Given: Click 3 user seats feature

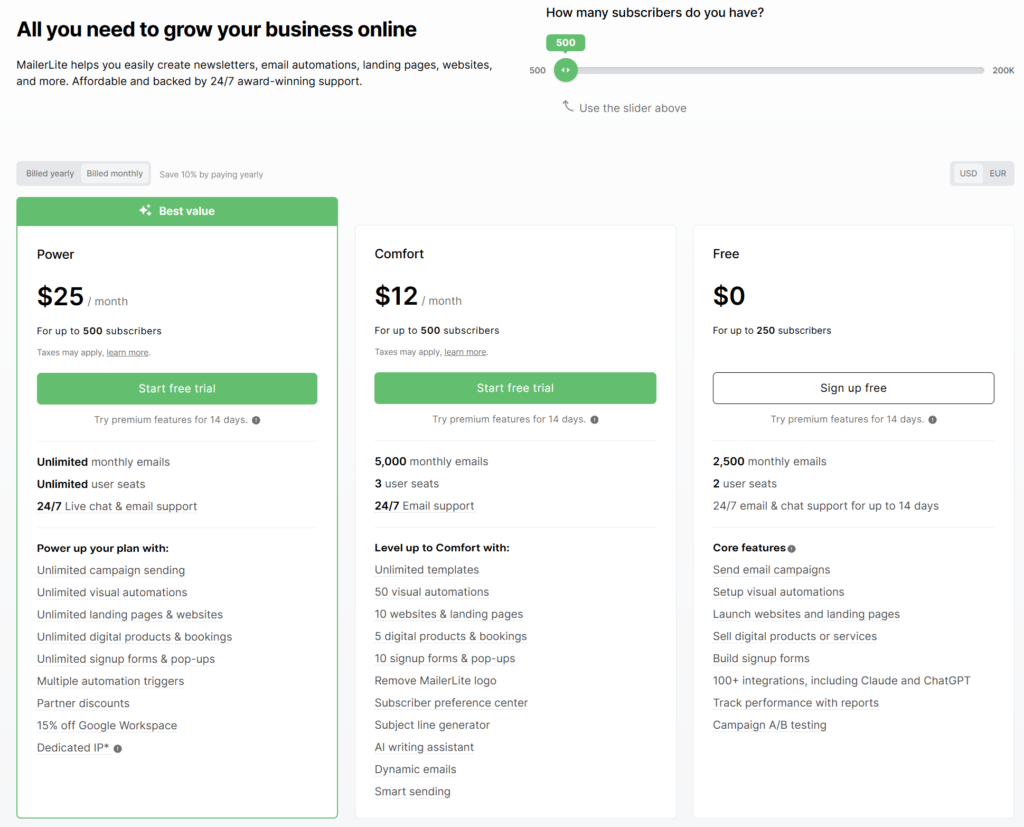Looking at the screenshot, I should tap(407, 483).
